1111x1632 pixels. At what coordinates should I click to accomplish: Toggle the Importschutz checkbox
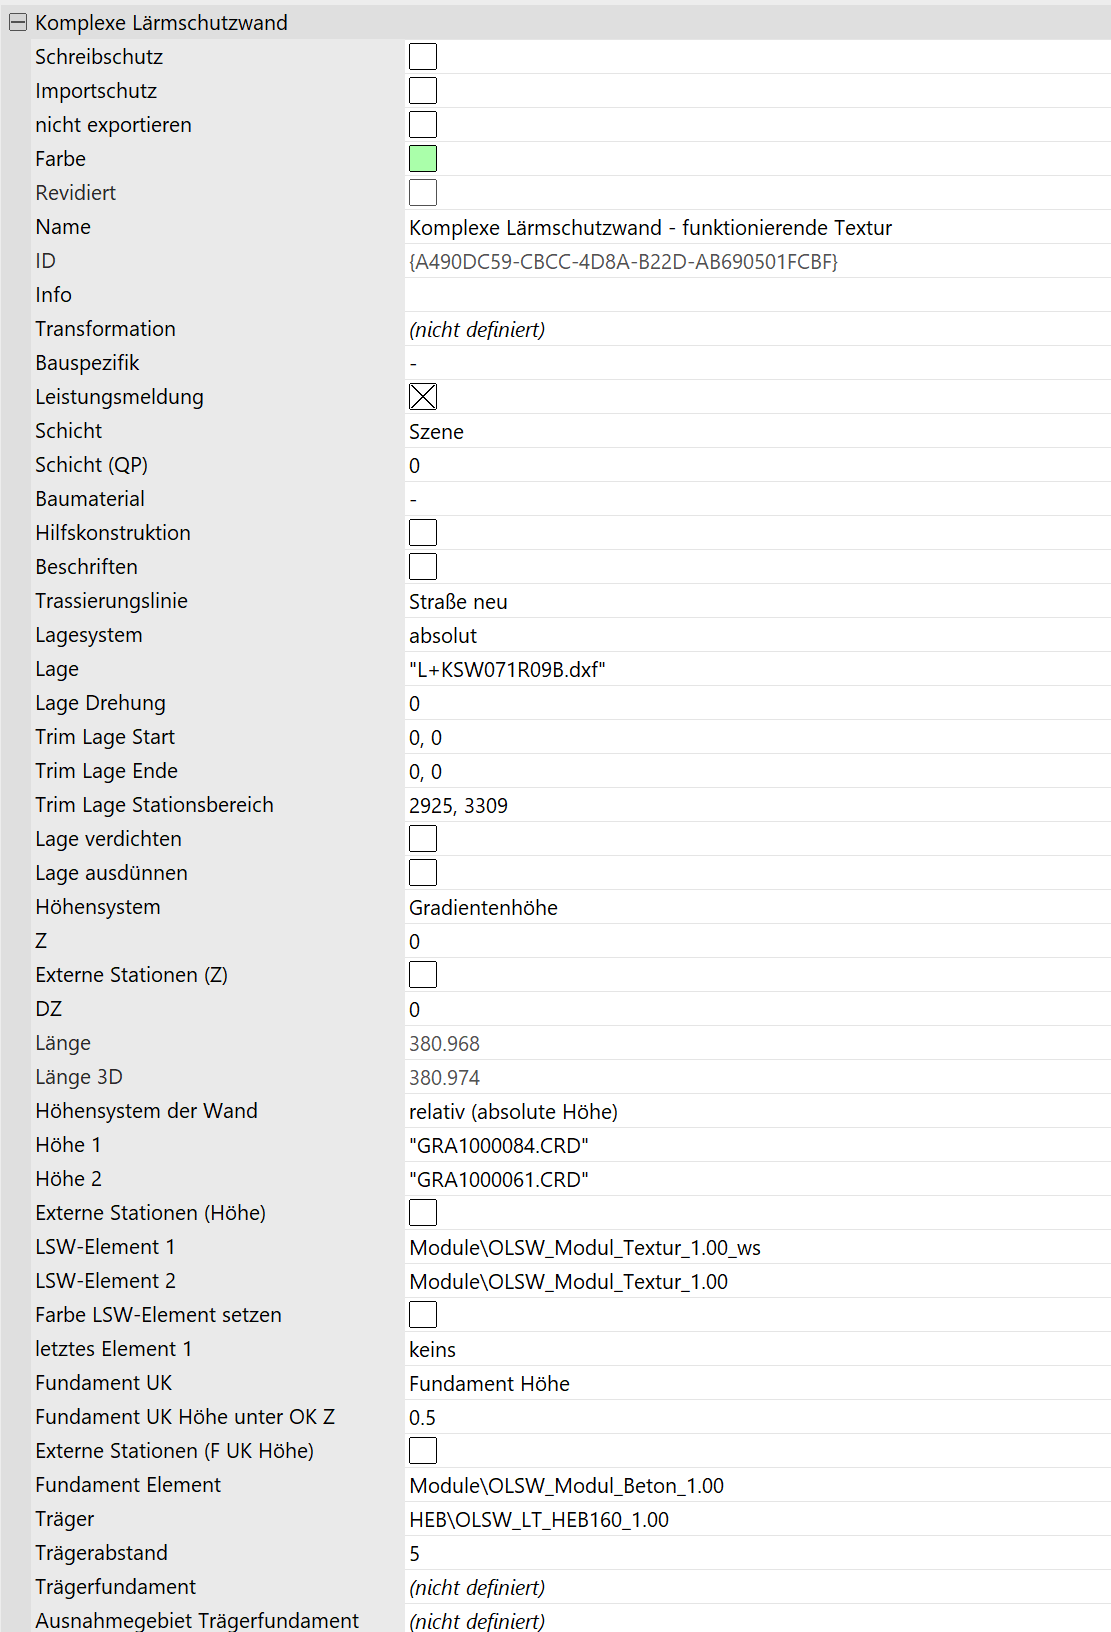click(x=423, y=91)
